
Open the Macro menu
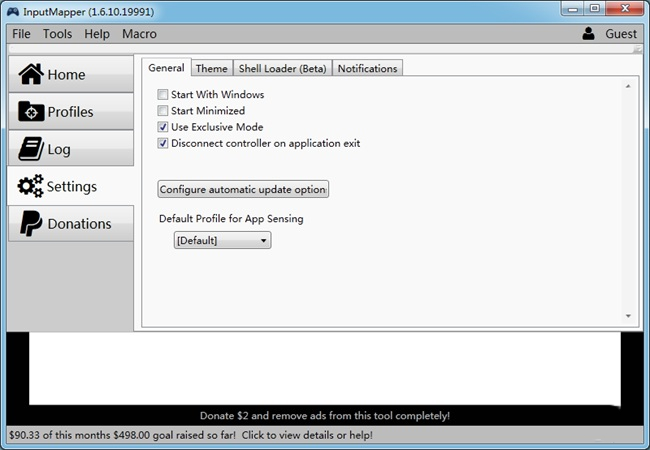pyautogui.click(x=139, y=34)
